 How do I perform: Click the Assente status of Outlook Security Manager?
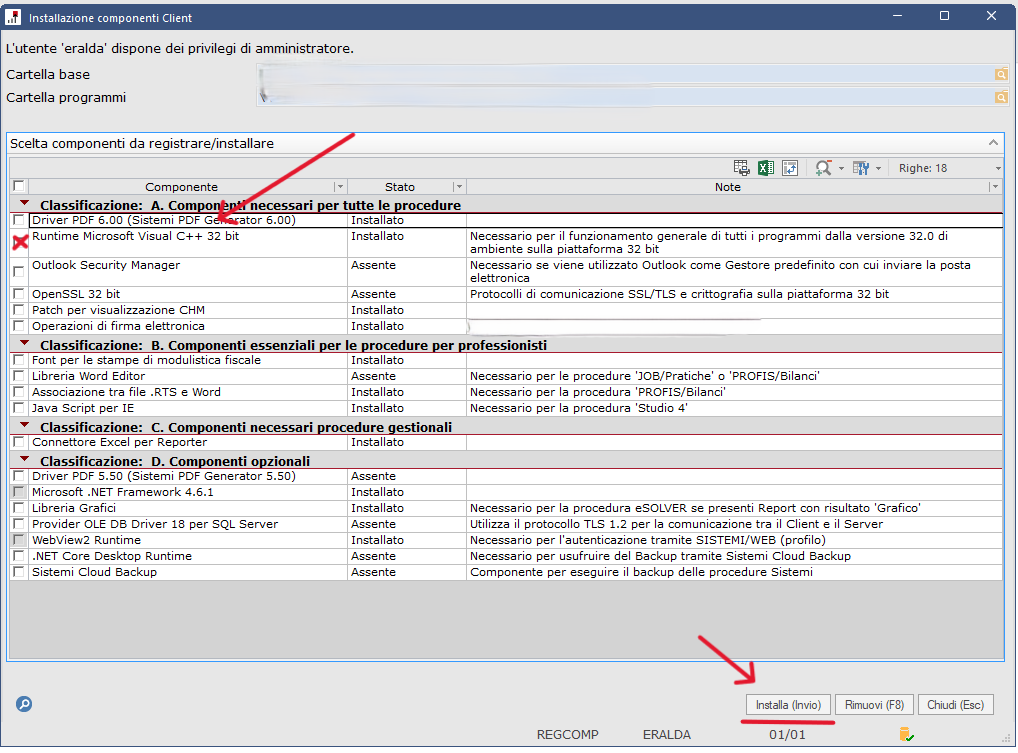(x=373, y=265)
